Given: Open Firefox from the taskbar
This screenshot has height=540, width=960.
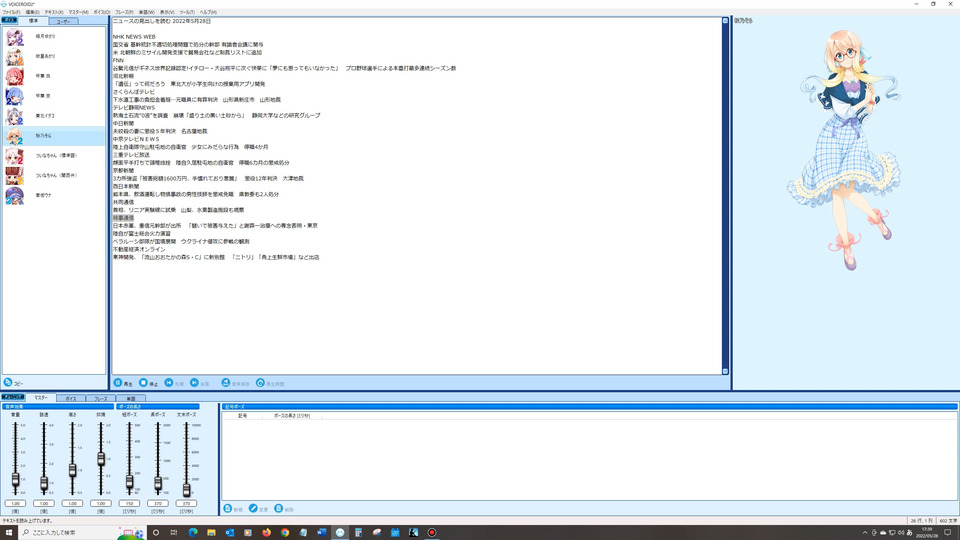Looking at the screenshot, I should click(266, 533).
